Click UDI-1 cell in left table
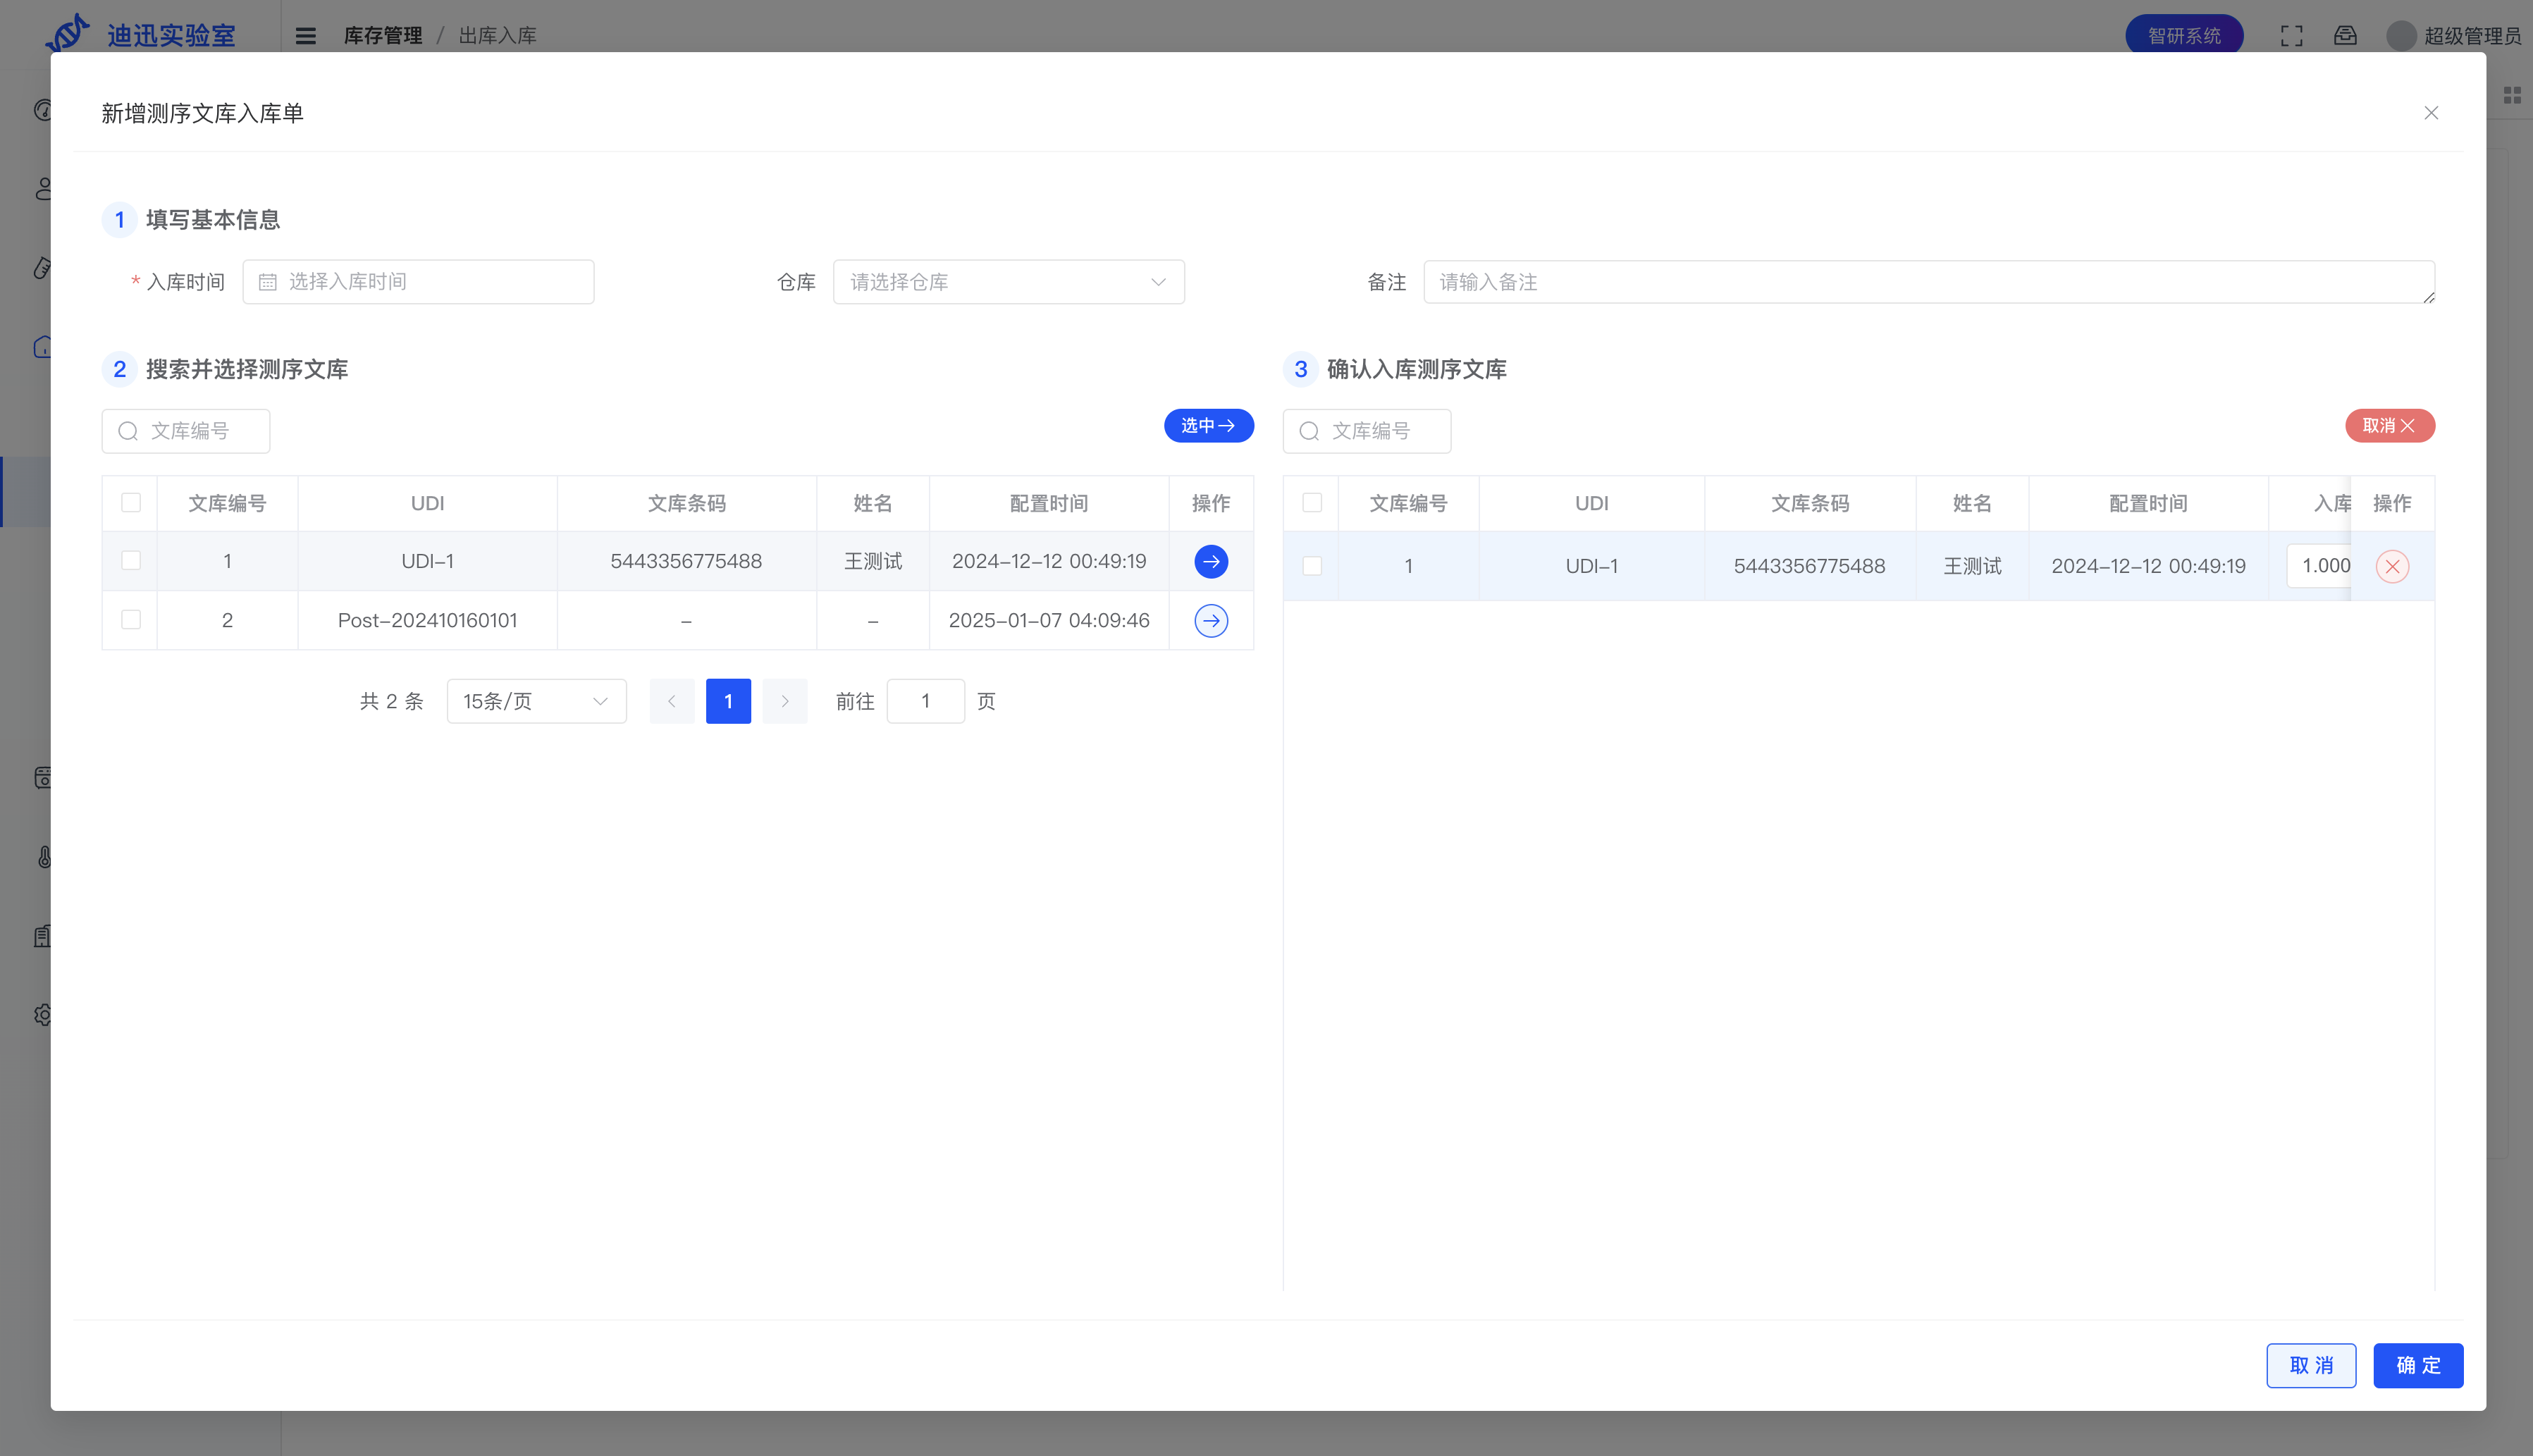 (x=427, y=561)
